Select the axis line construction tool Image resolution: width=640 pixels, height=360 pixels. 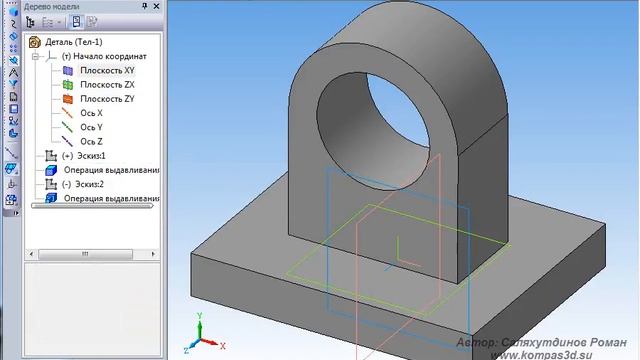12,153
